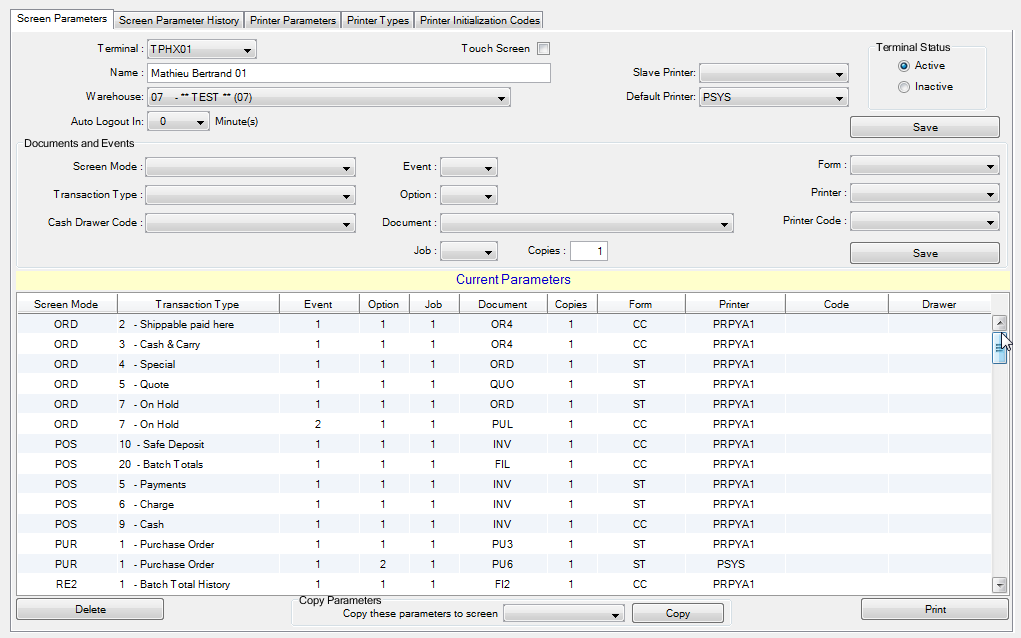
Task: Open the Printer Parameters tab
Action: point(292,20)
